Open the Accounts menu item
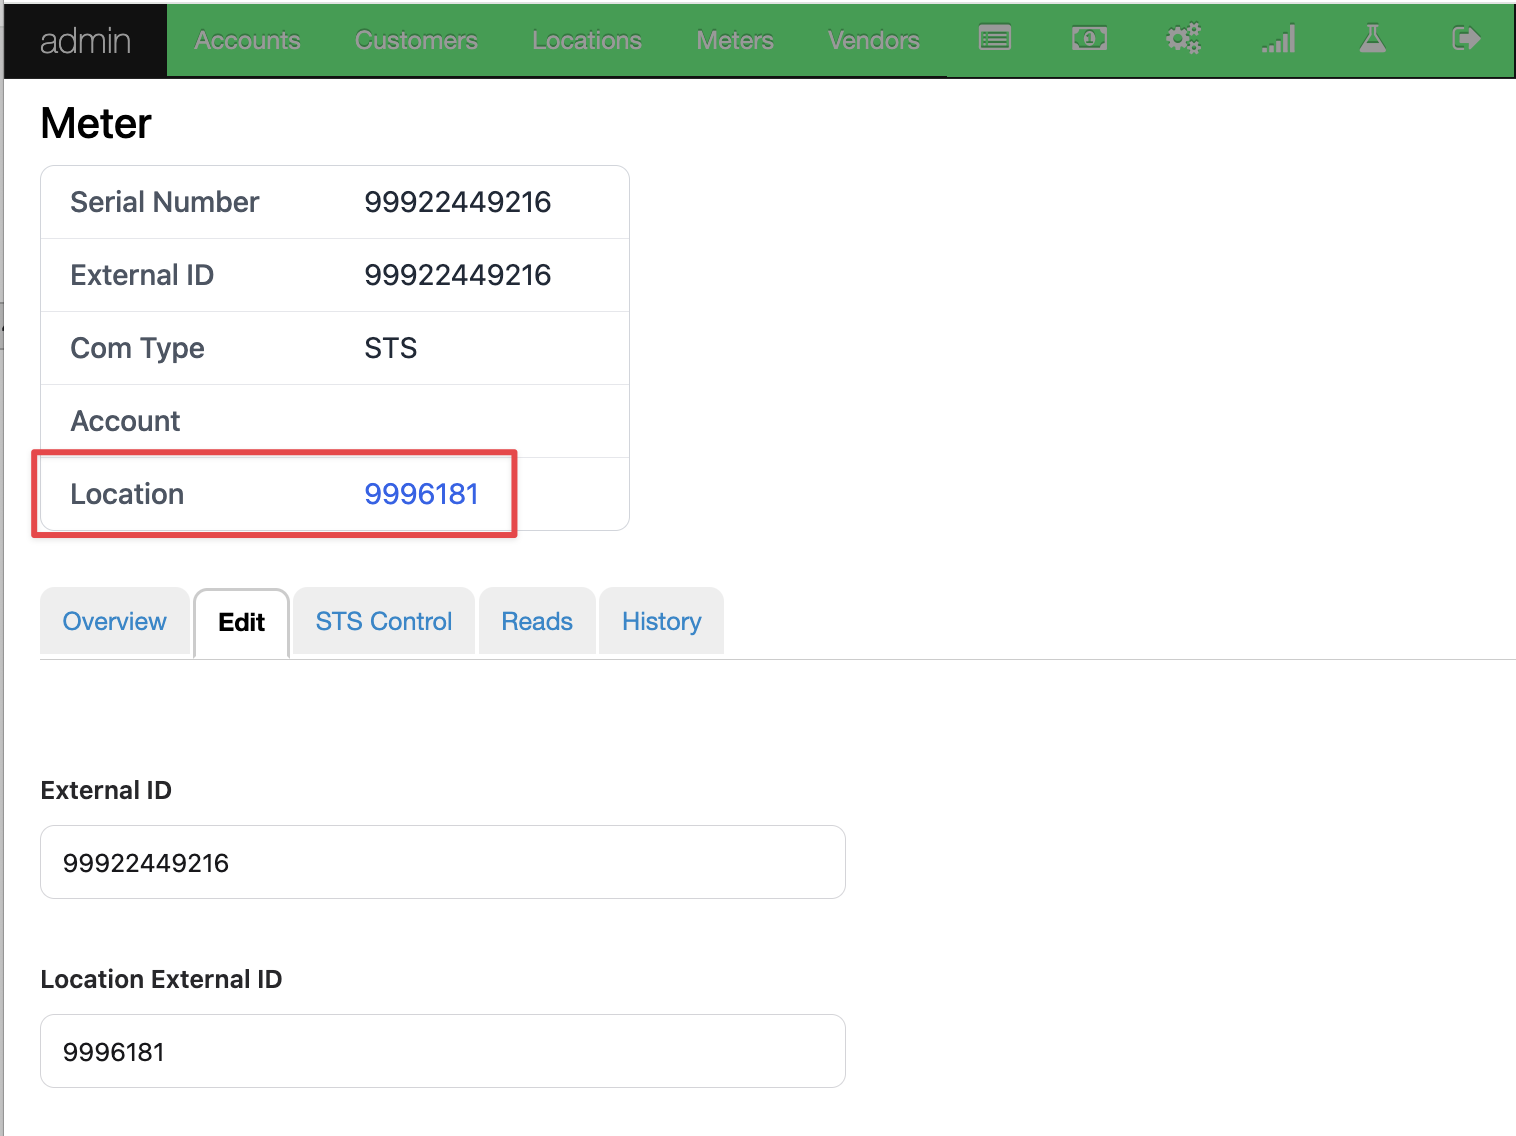1516x1136 pixels. [x=247, y=41]
